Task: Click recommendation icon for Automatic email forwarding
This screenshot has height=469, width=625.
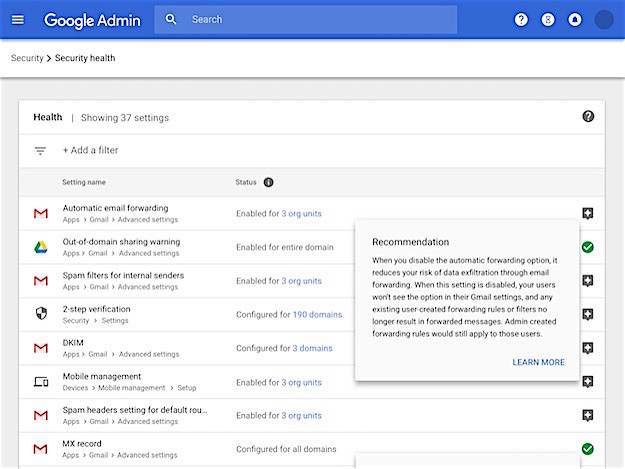Action: point(588,214)
